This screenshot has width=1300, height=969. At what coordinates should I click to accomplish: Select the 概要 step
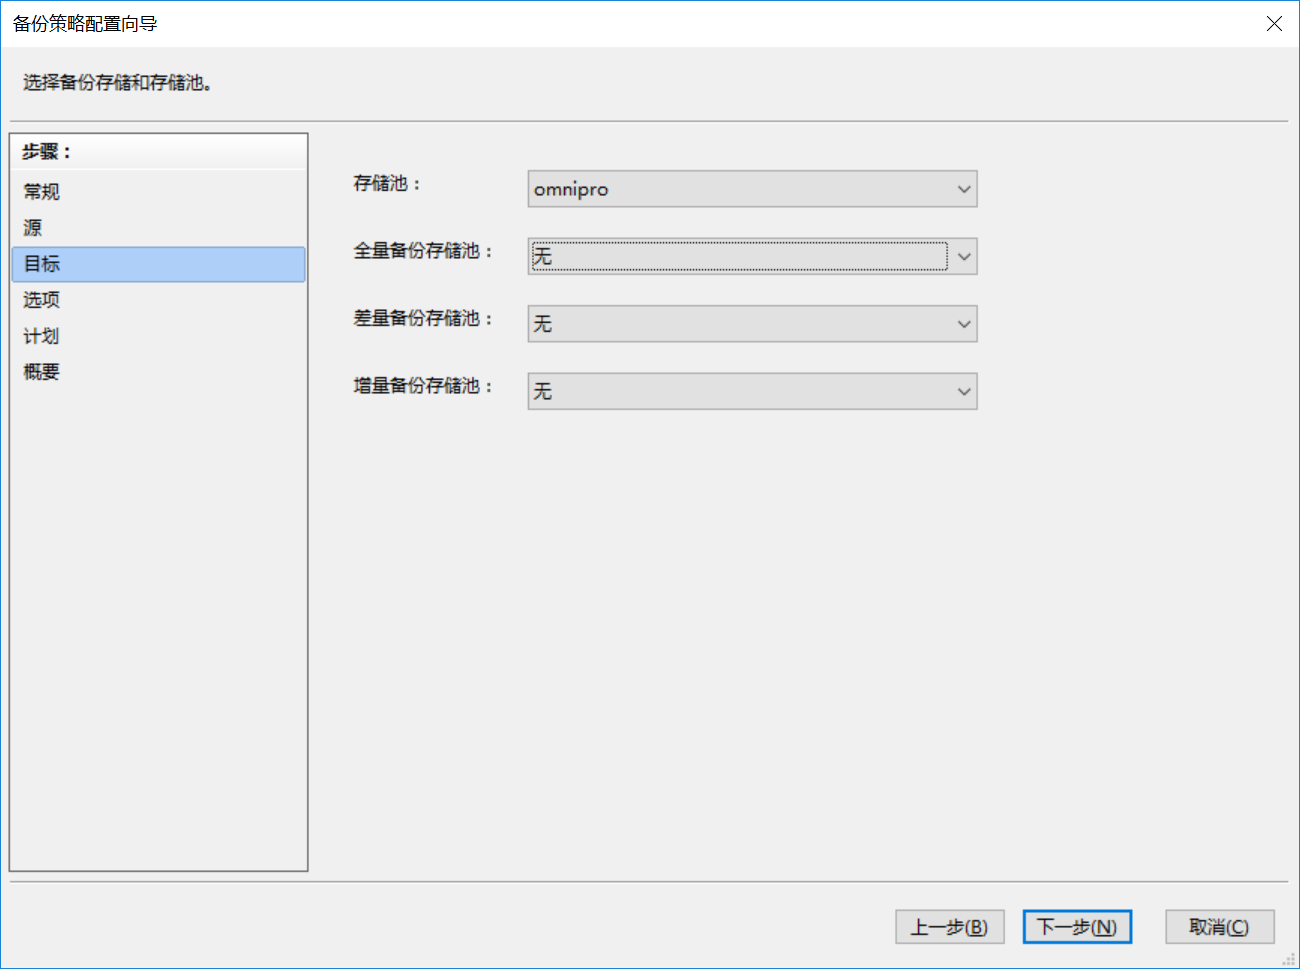(42, 372)
